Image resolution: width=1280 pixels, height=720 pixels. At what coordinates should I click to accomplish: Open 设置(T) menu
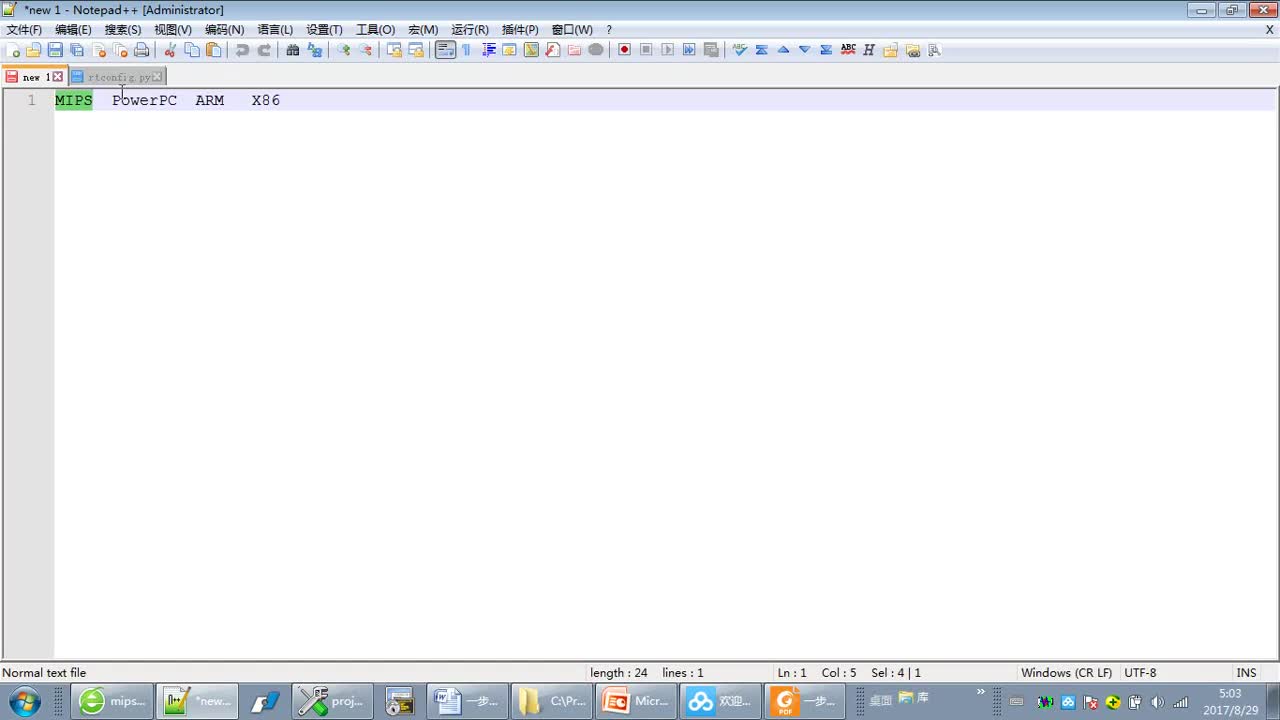pyautogui.click(x=324, y=30)
